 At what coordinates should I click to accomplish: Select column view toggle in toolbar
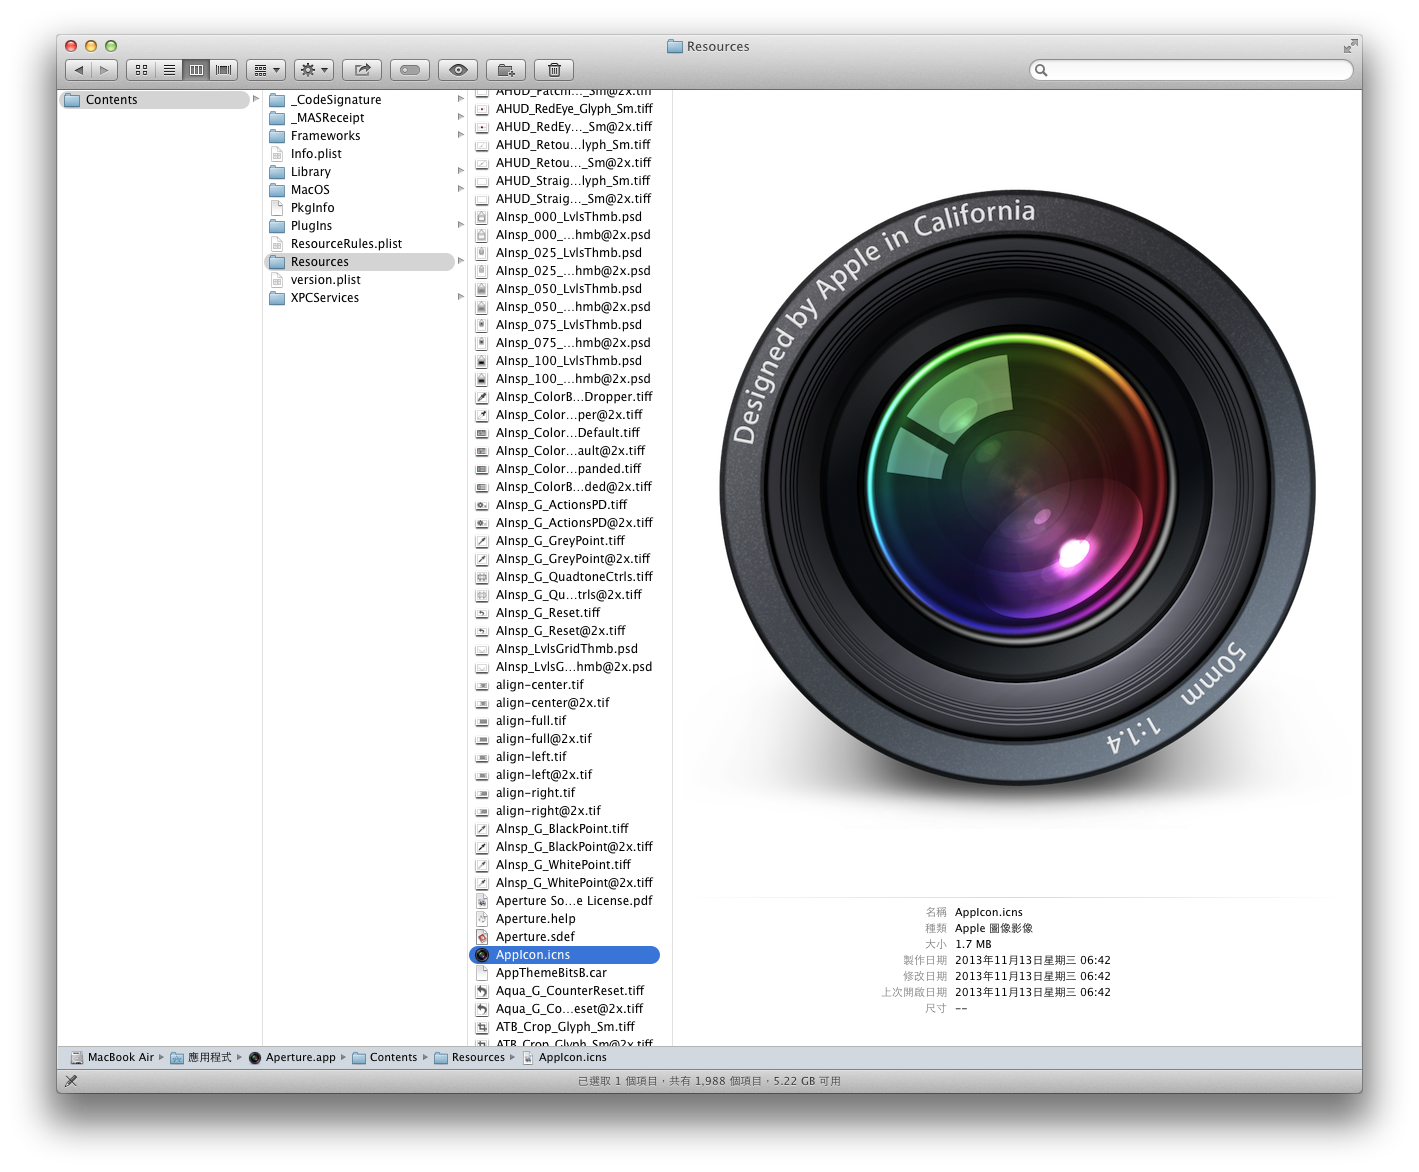pos(196,70)
